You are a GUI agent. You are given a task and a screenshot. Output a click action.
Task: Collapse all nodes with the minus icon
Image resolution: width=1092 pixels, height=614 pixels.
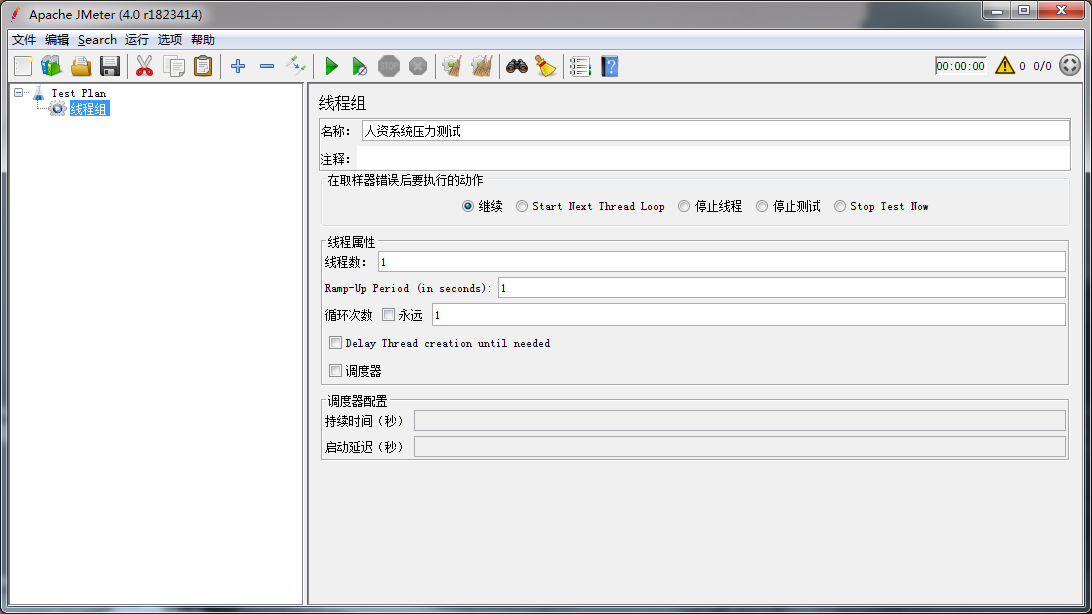tap(267, 66)
